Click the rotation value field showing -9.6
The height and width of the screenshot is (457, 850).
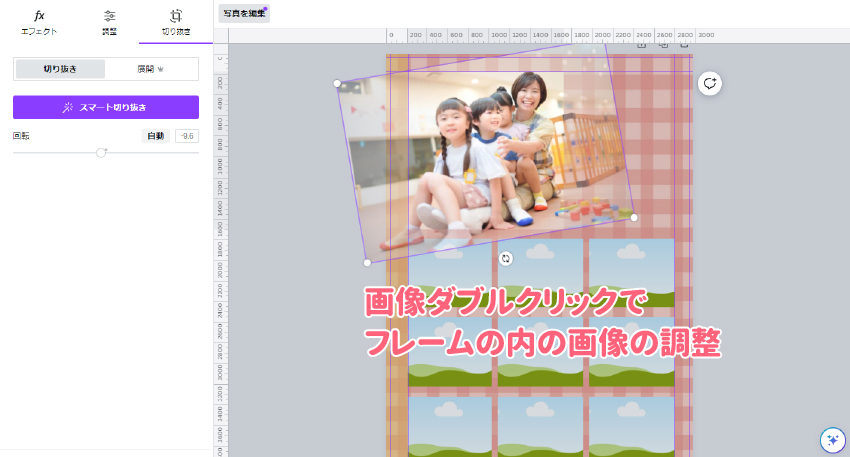click(x=187, y=136)
